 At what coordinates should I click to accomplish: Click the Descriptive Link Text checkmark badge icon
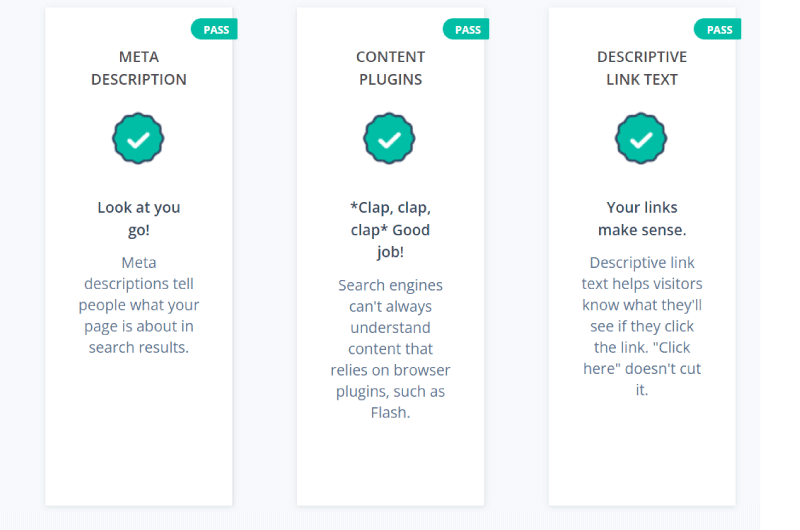641,139
